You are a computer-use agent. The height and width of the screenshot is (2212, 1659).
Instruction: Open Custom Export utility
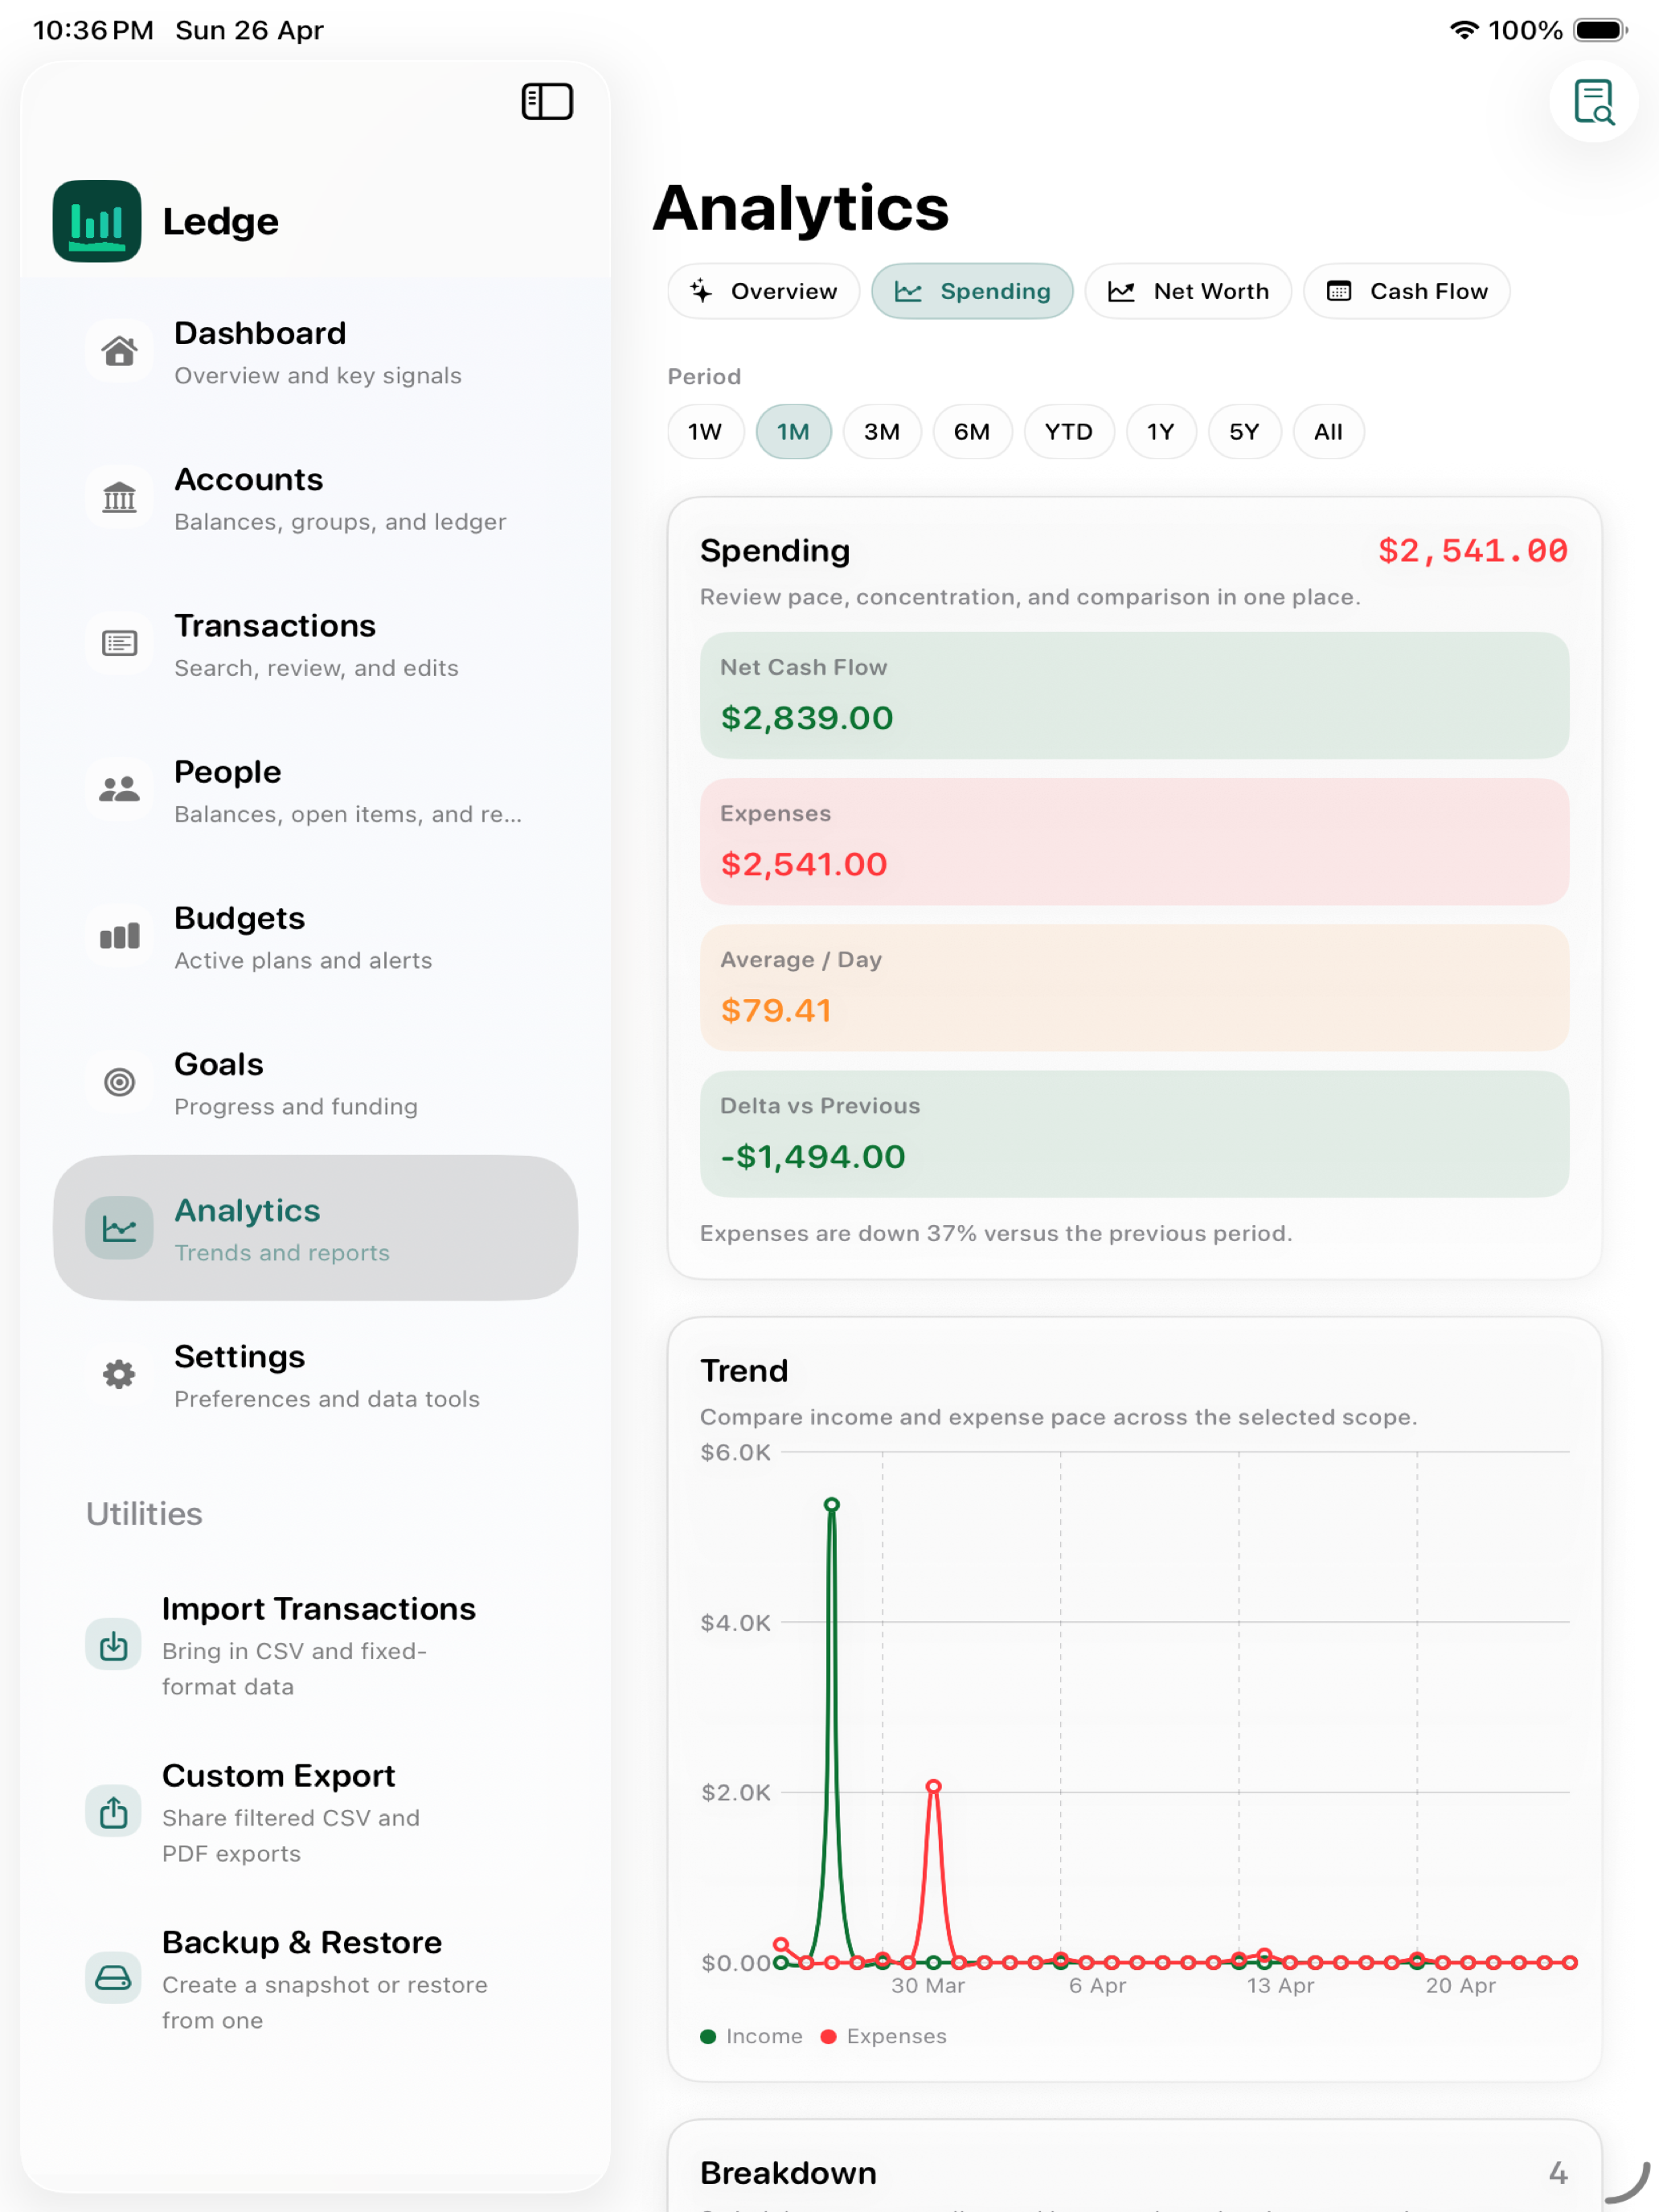pyautogui.click(x=315, y=1812)
